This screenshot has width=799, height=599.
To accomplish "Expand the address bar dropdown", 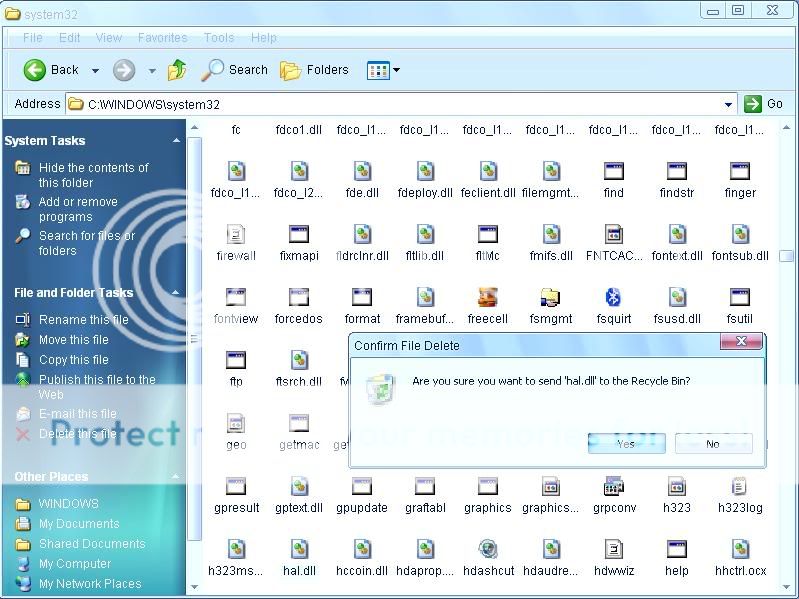I will (728, 104).
